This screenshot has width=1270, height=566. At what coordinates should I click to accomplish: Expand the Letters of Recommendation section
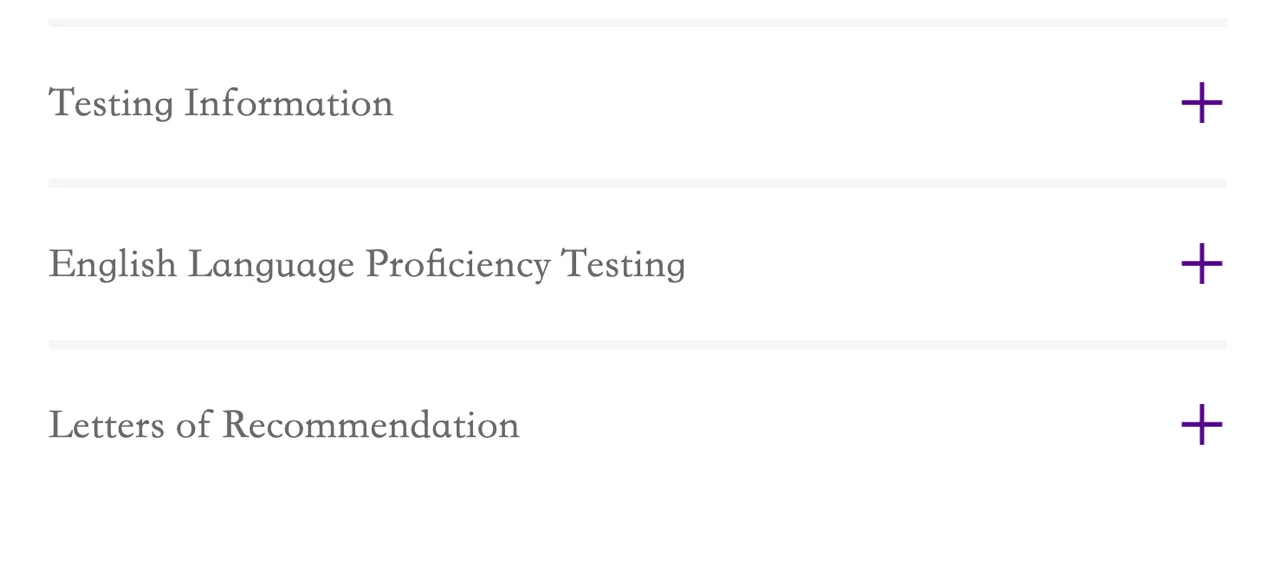[x=1201, y=426]
